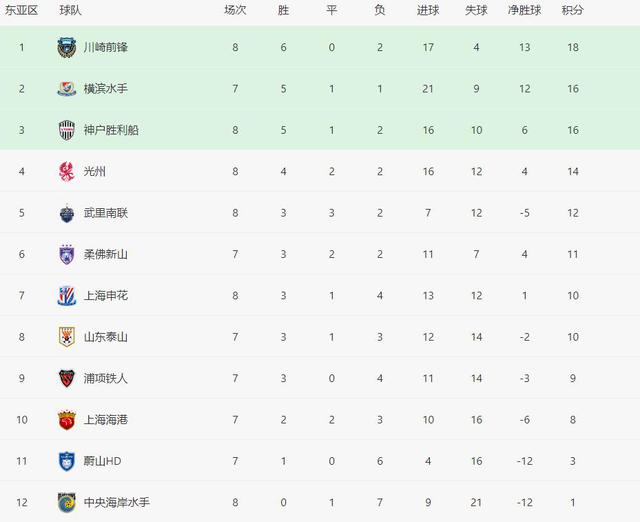Open the 川崎前锋 team name link
Viewport: 640px width, 522px height.
tap(105, 47)
